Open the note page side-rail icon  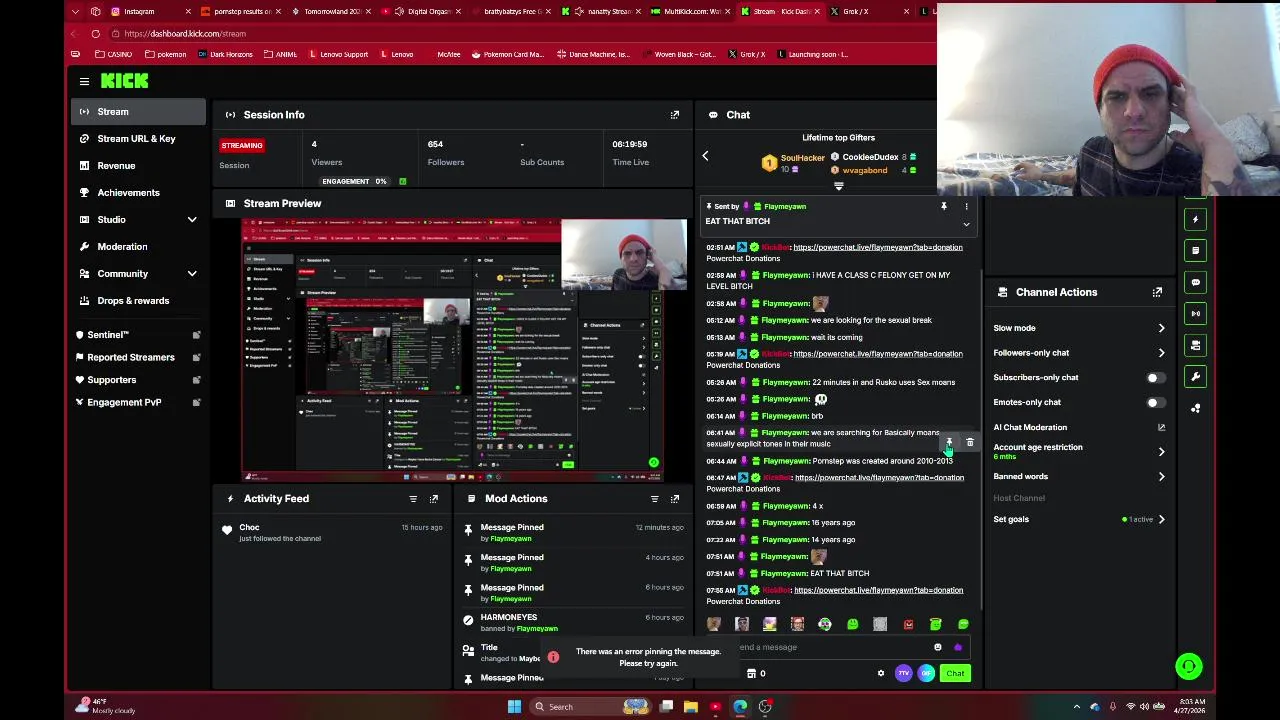pos(1195,250)
